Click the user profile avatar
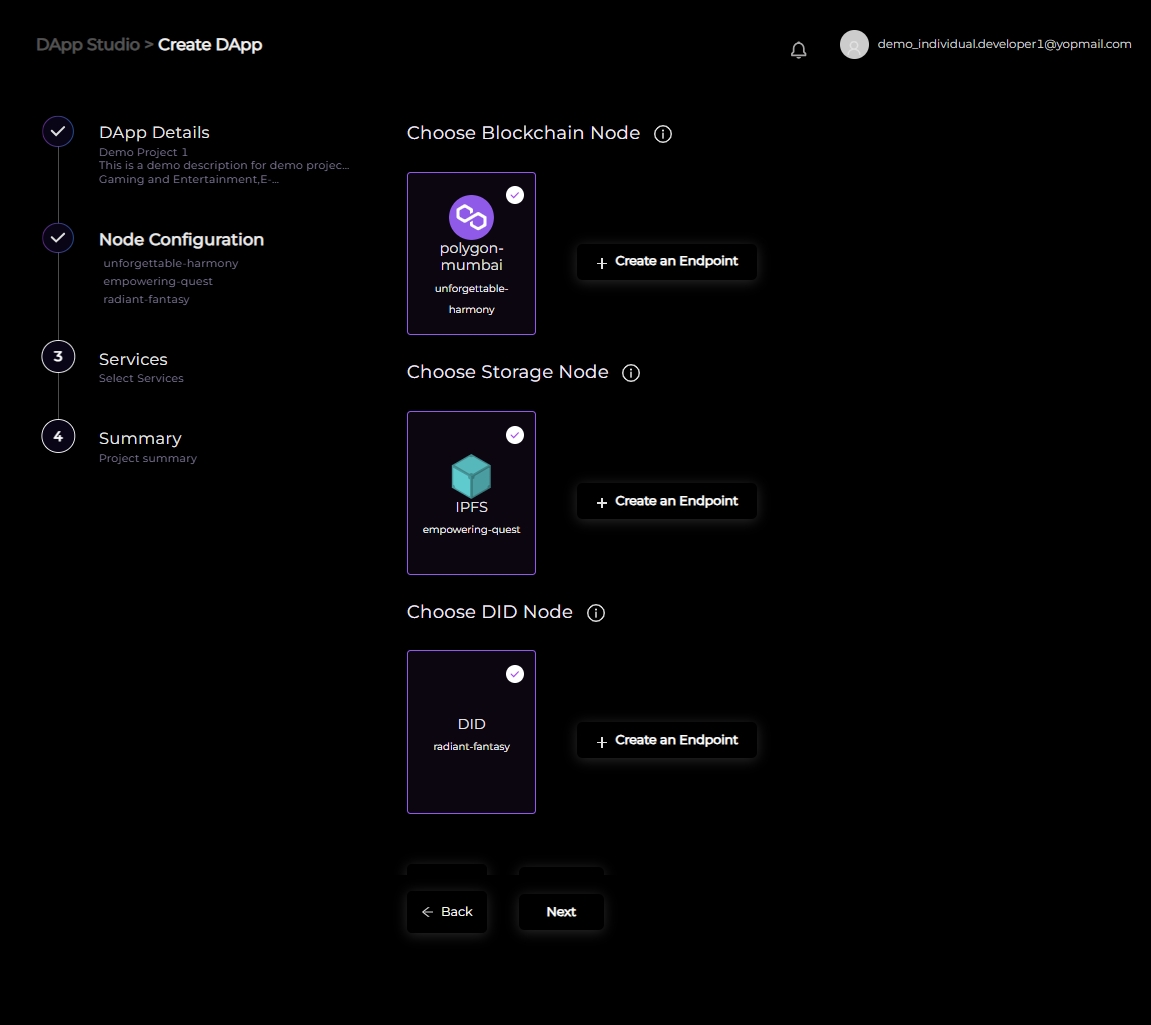The width and height of the screenshot is (1151, 1025). (x=854, y=45)
